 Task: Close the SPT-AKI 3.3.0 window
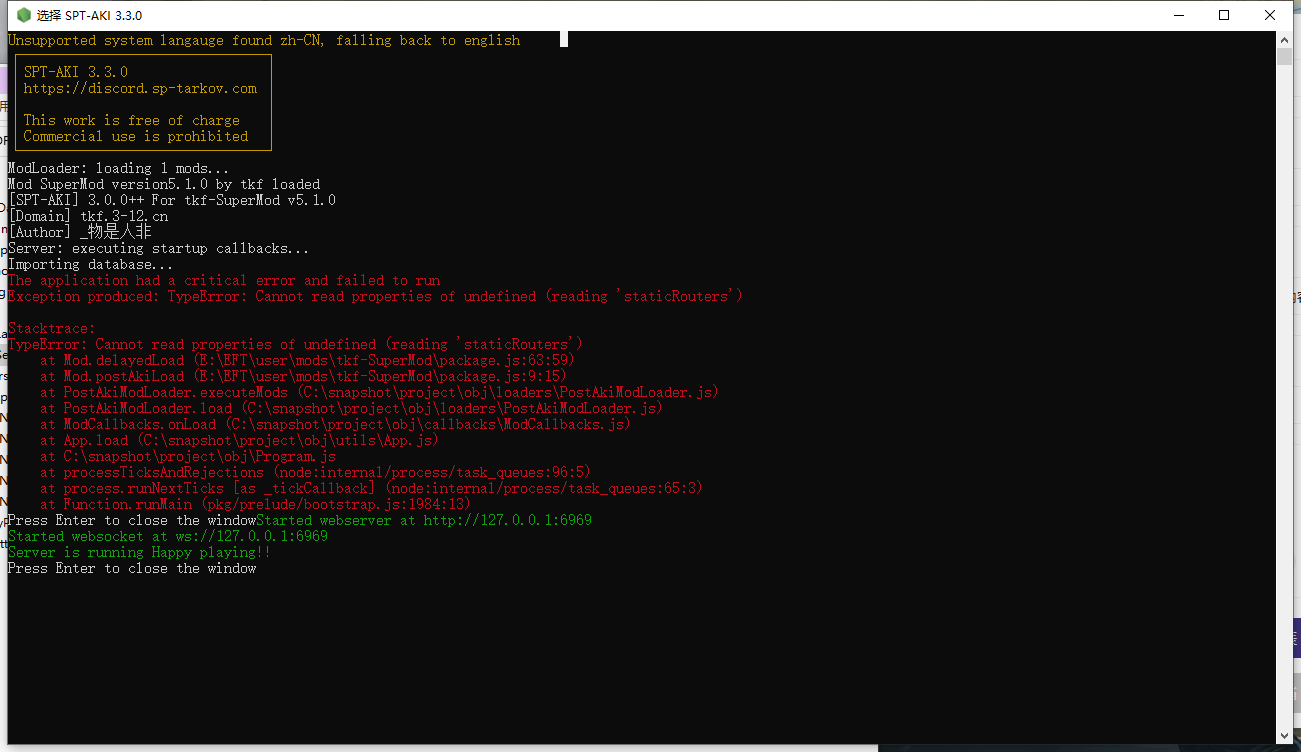[1270, 15]
